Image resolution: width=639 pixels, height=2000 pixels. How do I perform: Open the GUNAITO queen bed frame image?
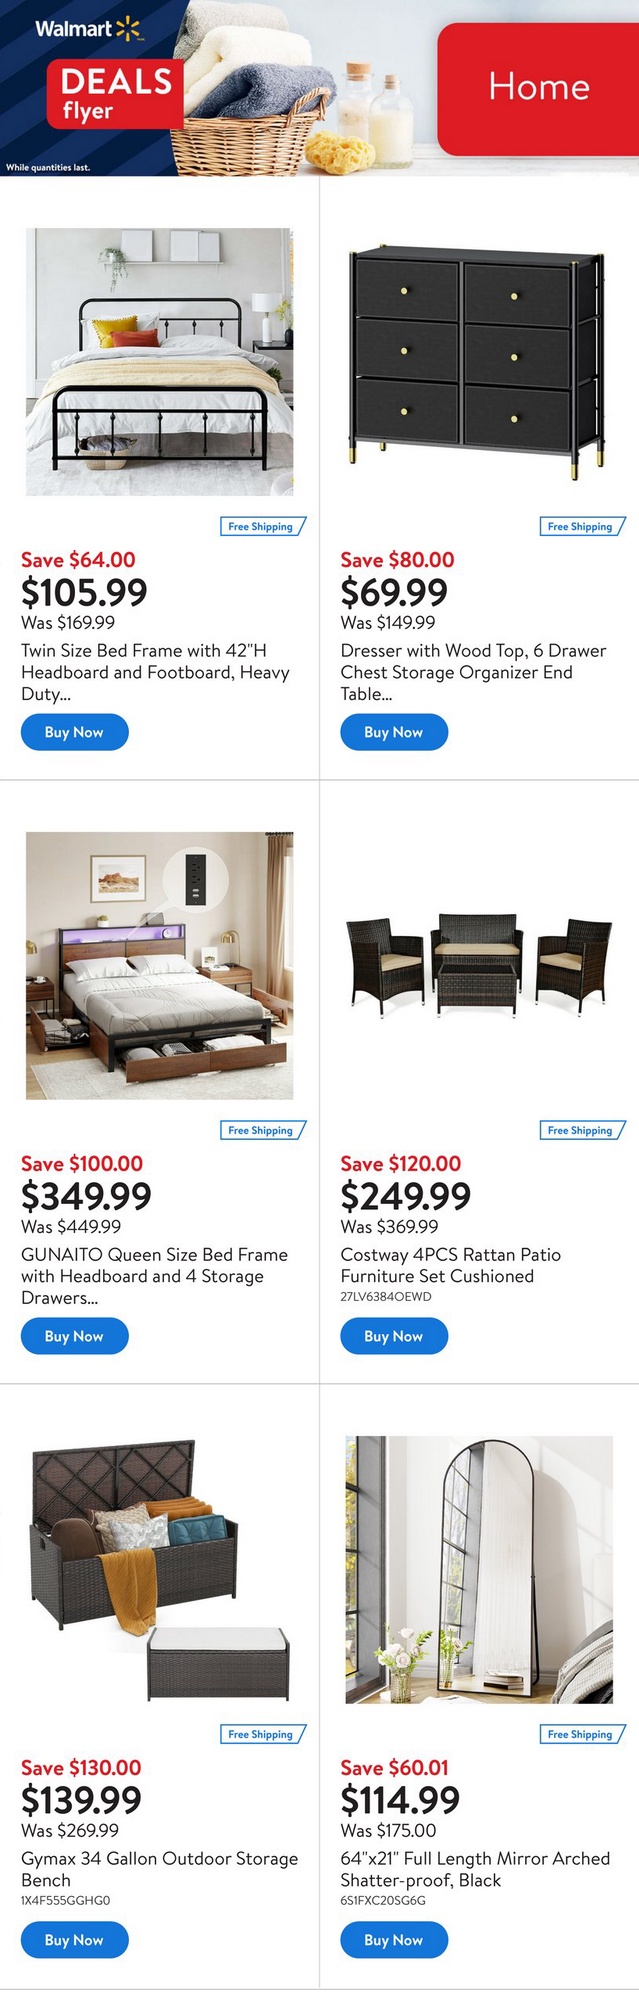point(159,965)
